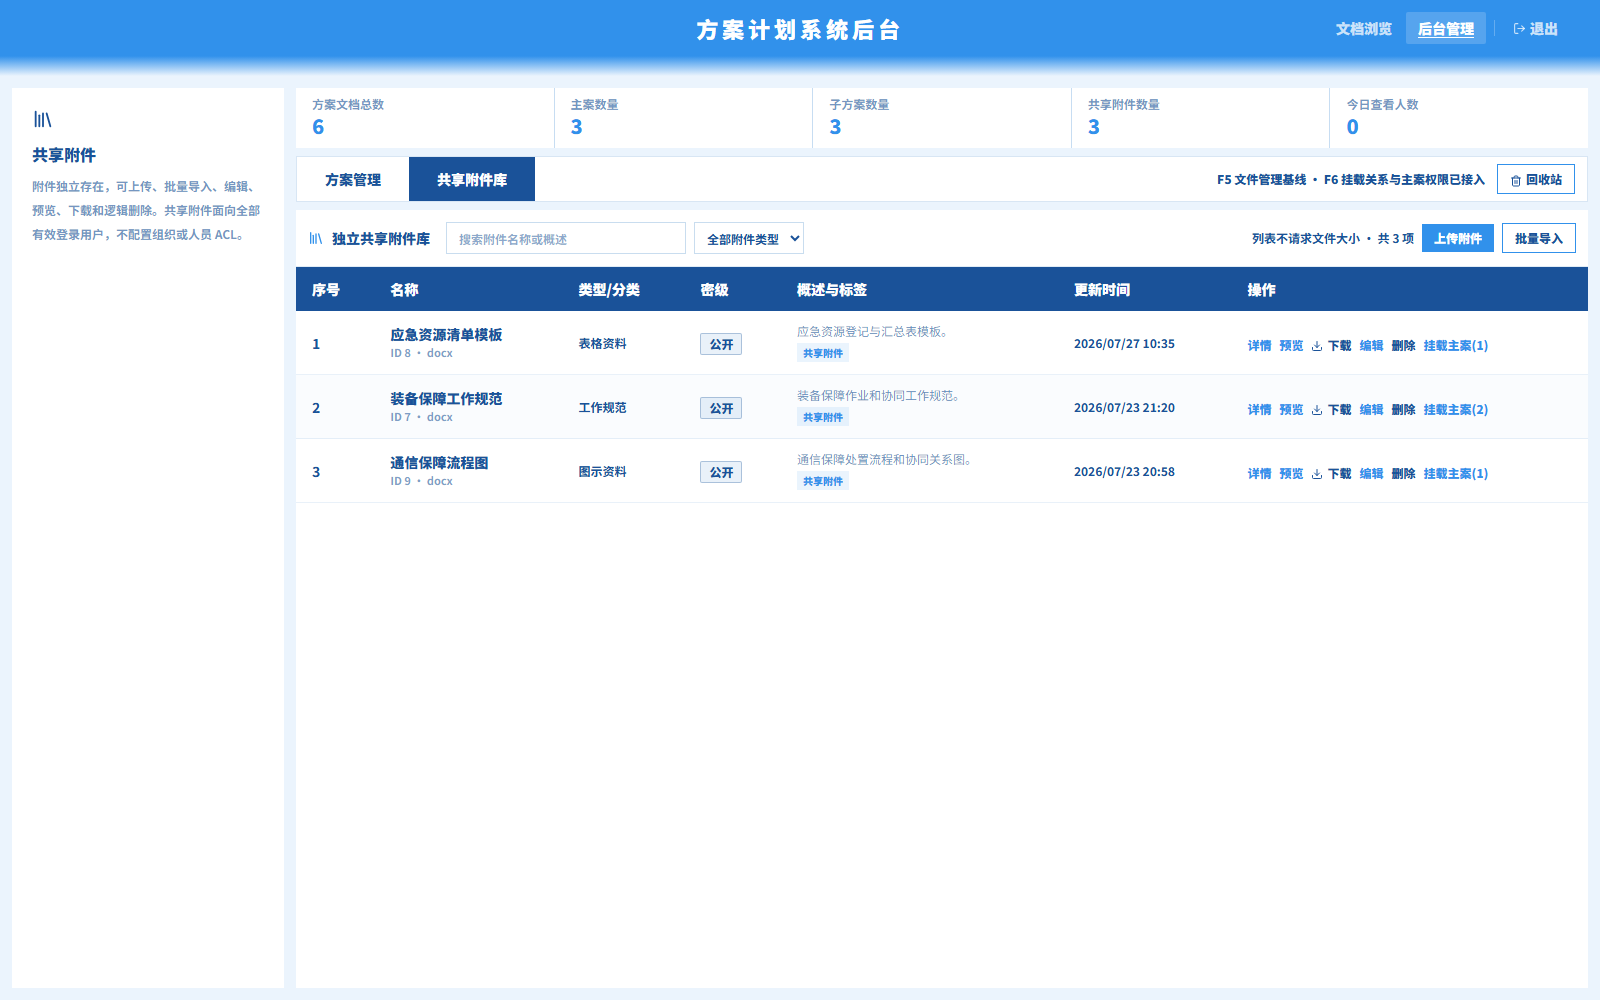Click 预览 for 应急资源清单模板
Screen dimensions: 1600x1000
pos(1291,346)
